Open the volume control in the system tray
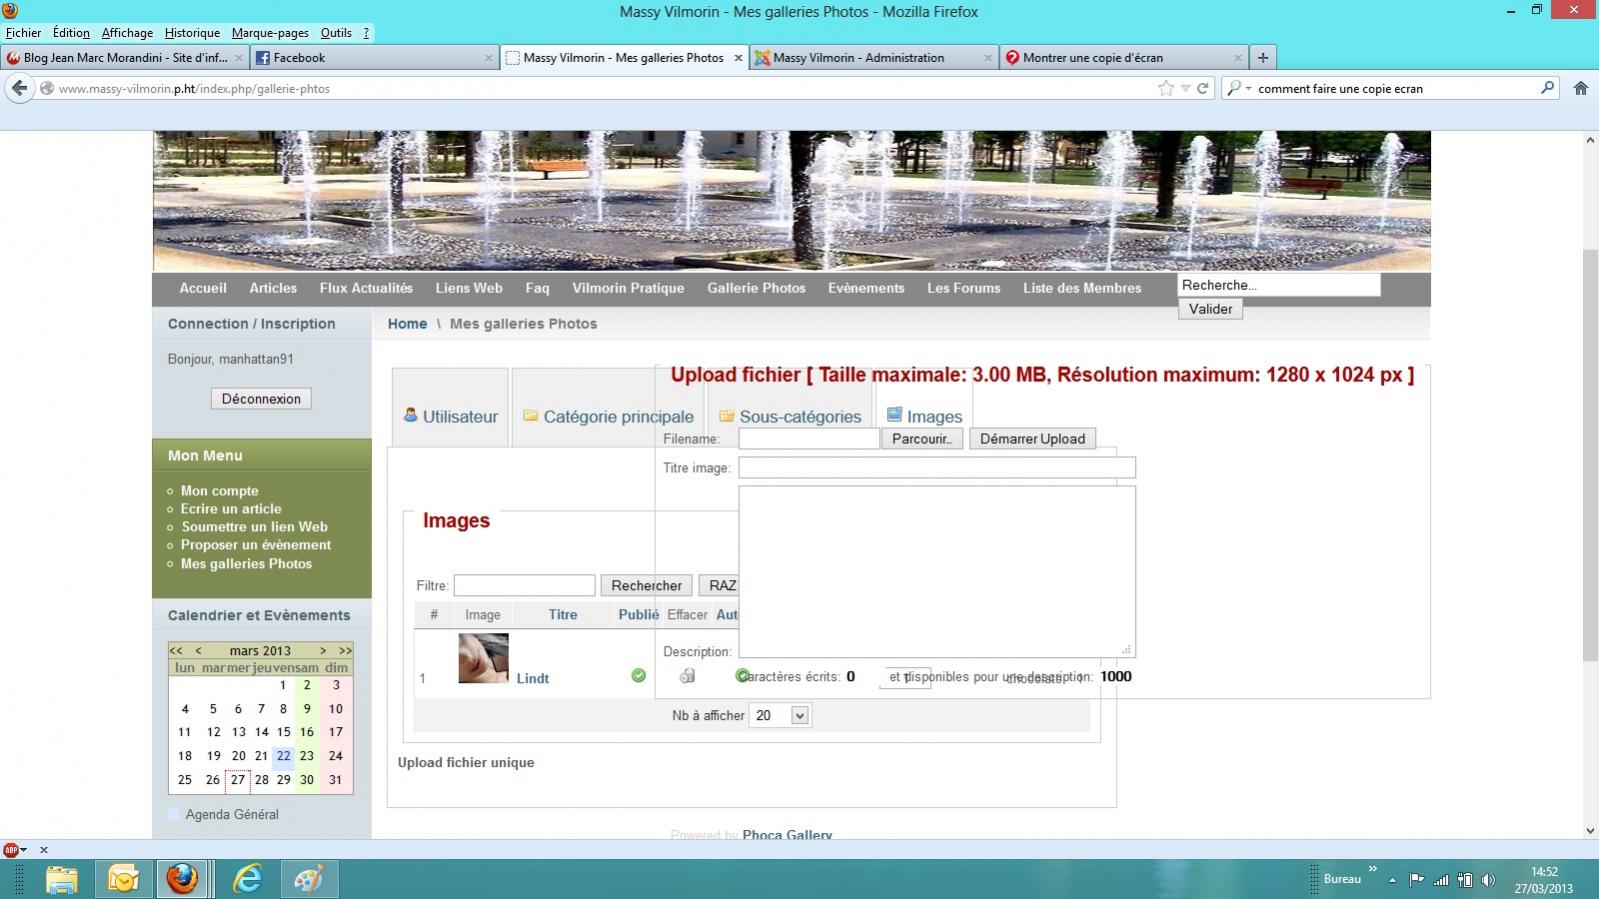 pos(1488,880)
